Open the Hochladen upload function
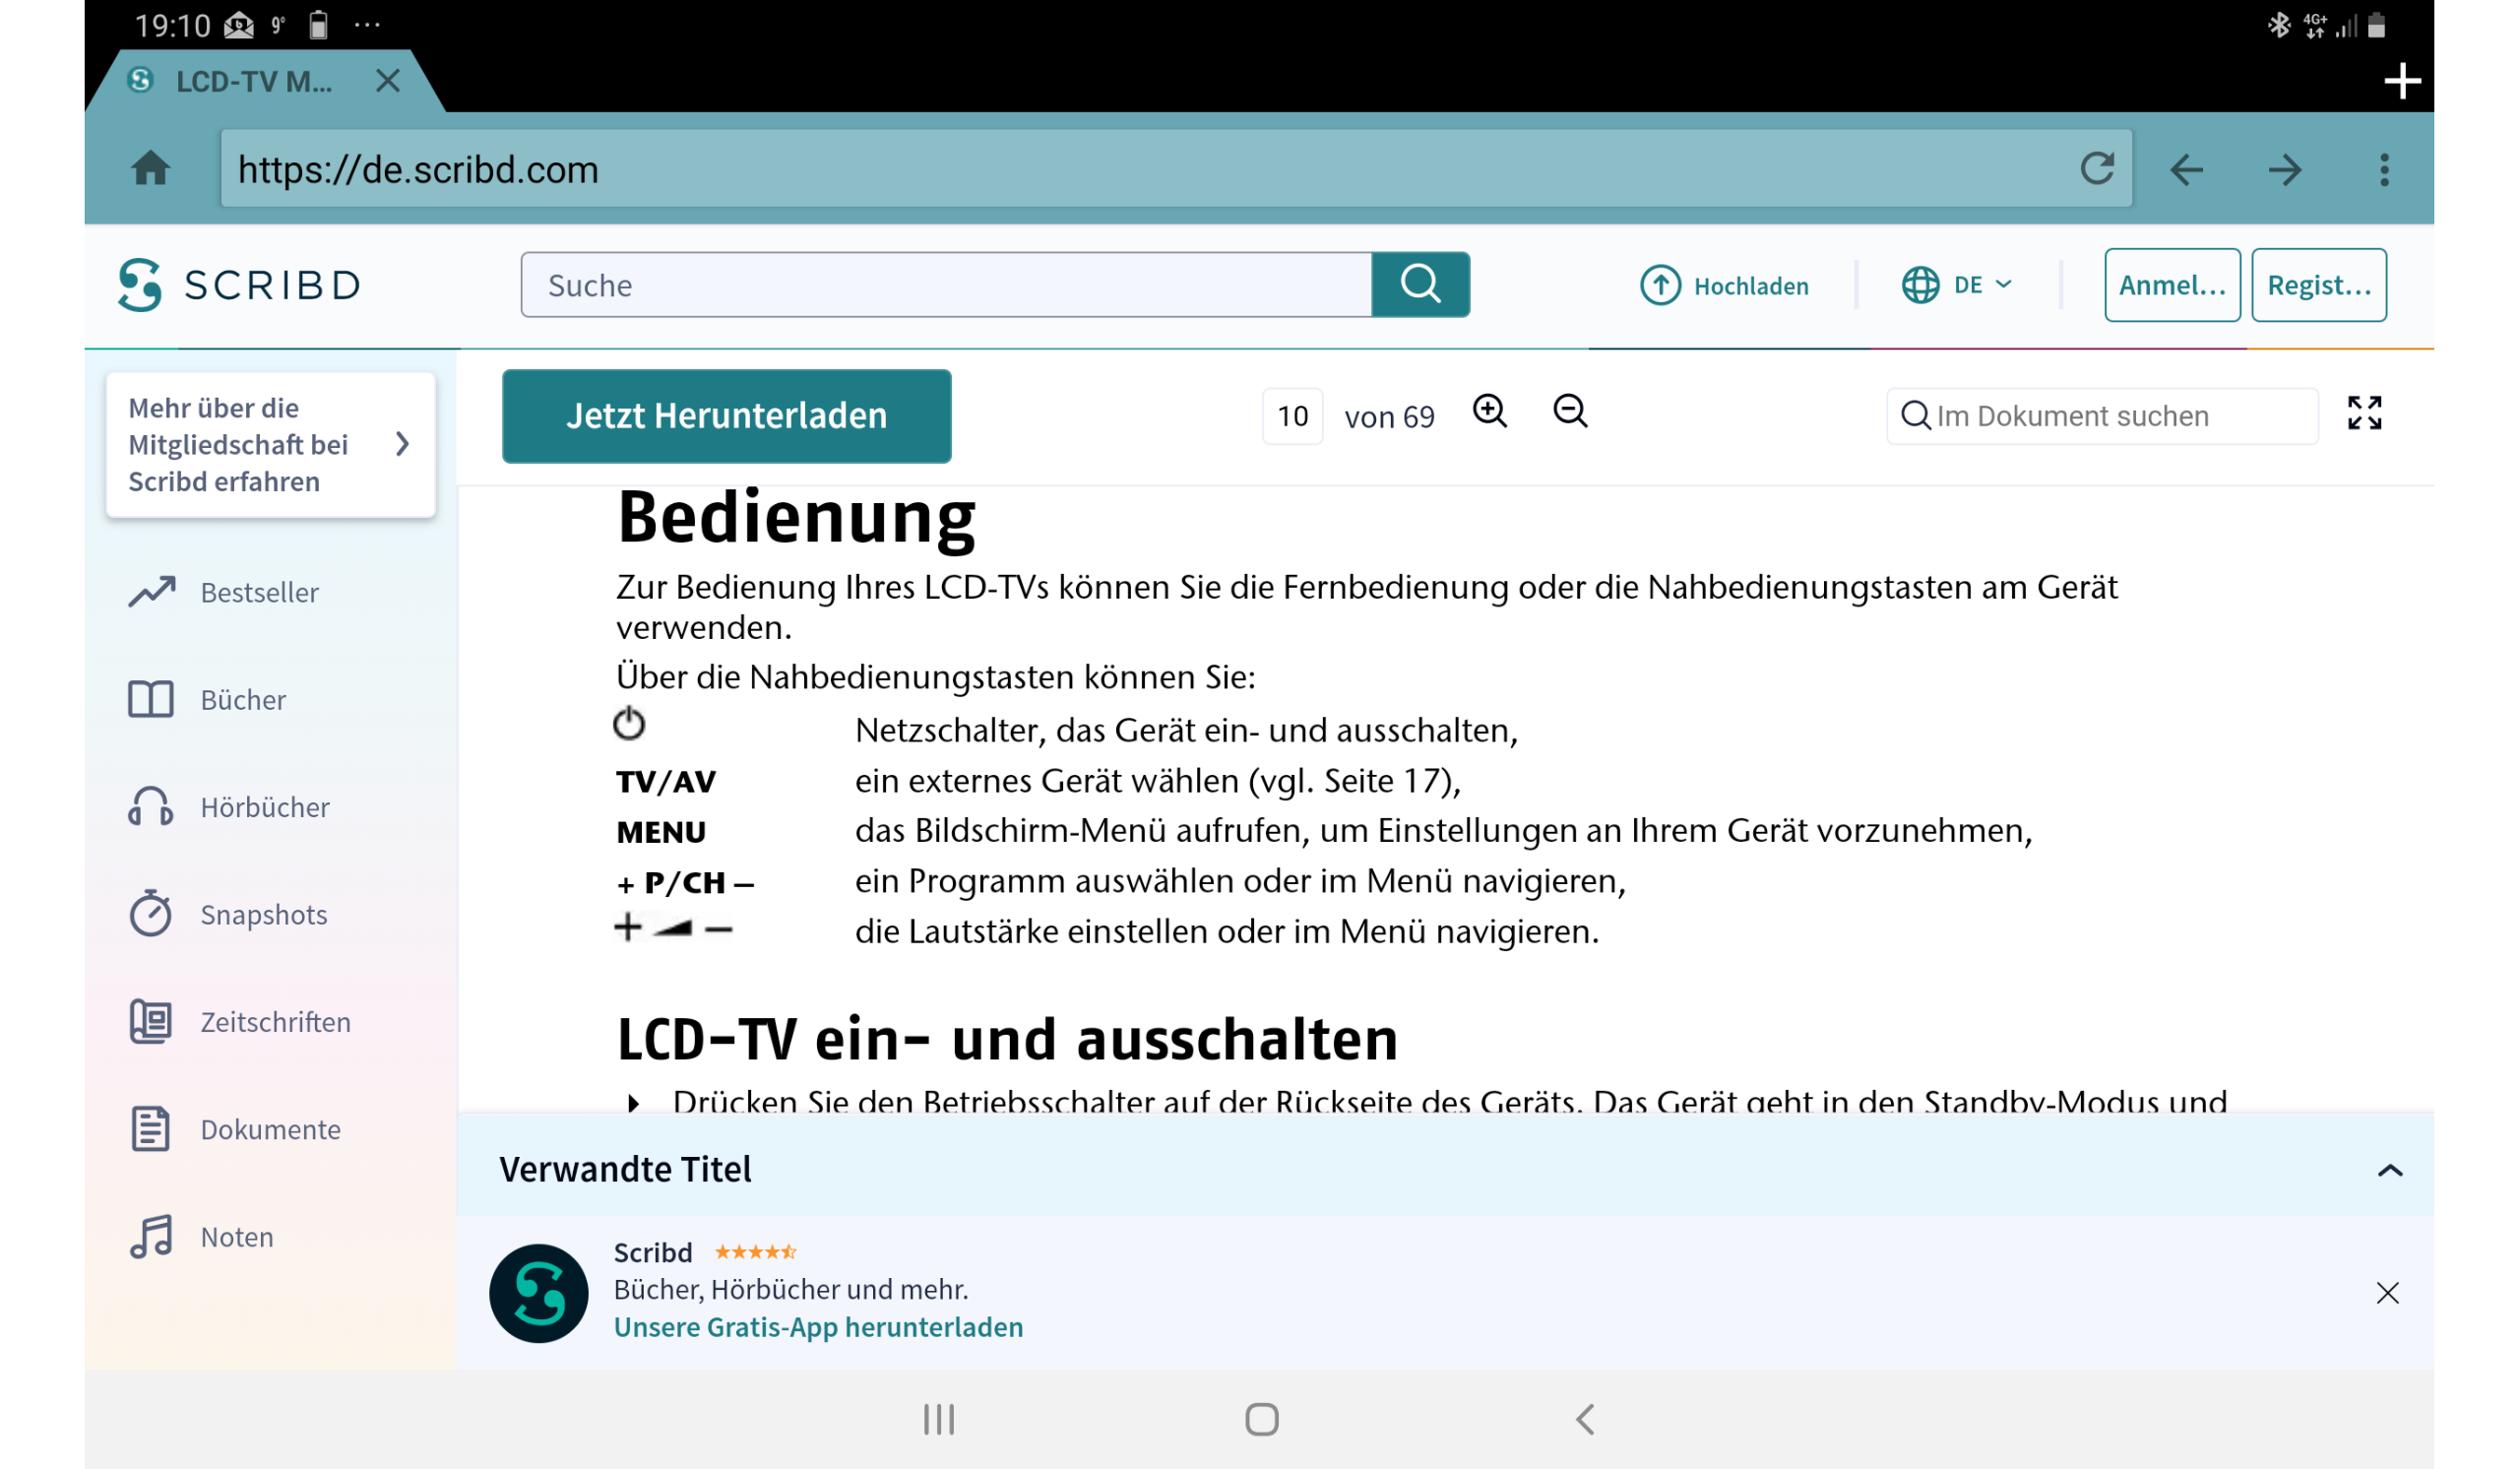The height and width of the screenshot is (1469, 2520). 1726,285
